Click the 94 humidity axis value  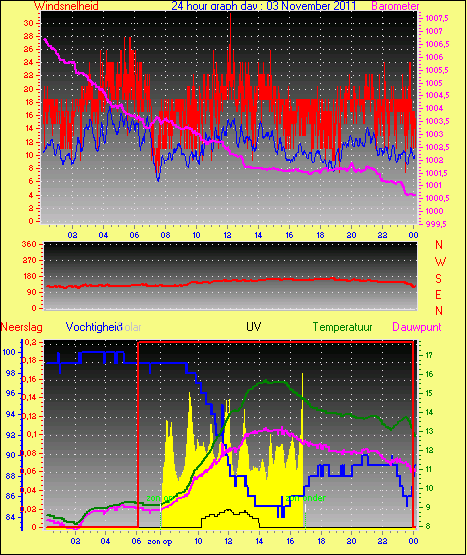tap(11, 414)
